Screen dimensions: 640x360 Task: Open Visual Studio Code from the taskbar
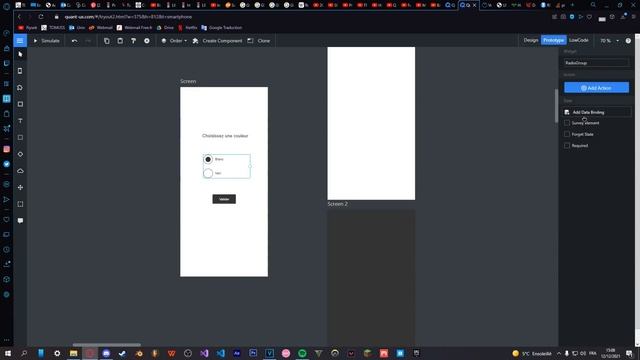click(x=220, y=353)
